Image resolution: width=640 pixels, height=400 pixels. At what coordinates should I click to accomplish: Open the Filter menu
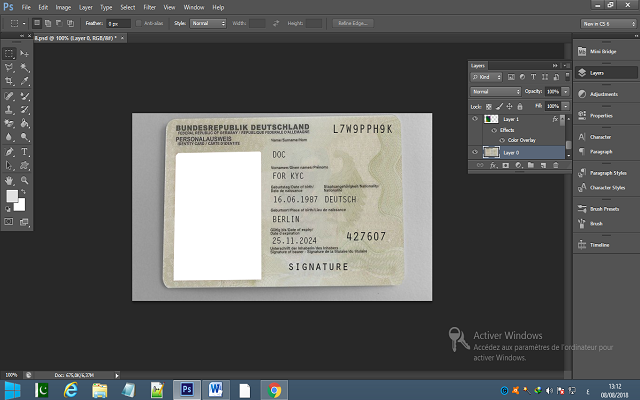(149, 7)
